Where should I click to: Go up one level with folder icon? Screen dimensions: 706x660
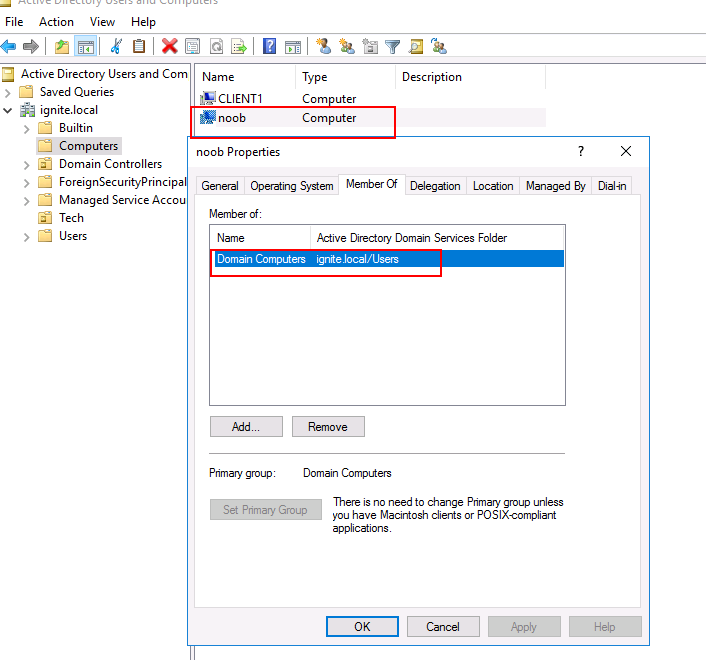62,46
